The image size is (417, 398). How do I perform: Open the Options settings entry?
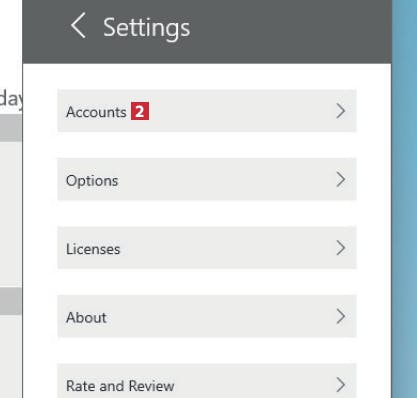pyautogui.click(x=207, y=179)
